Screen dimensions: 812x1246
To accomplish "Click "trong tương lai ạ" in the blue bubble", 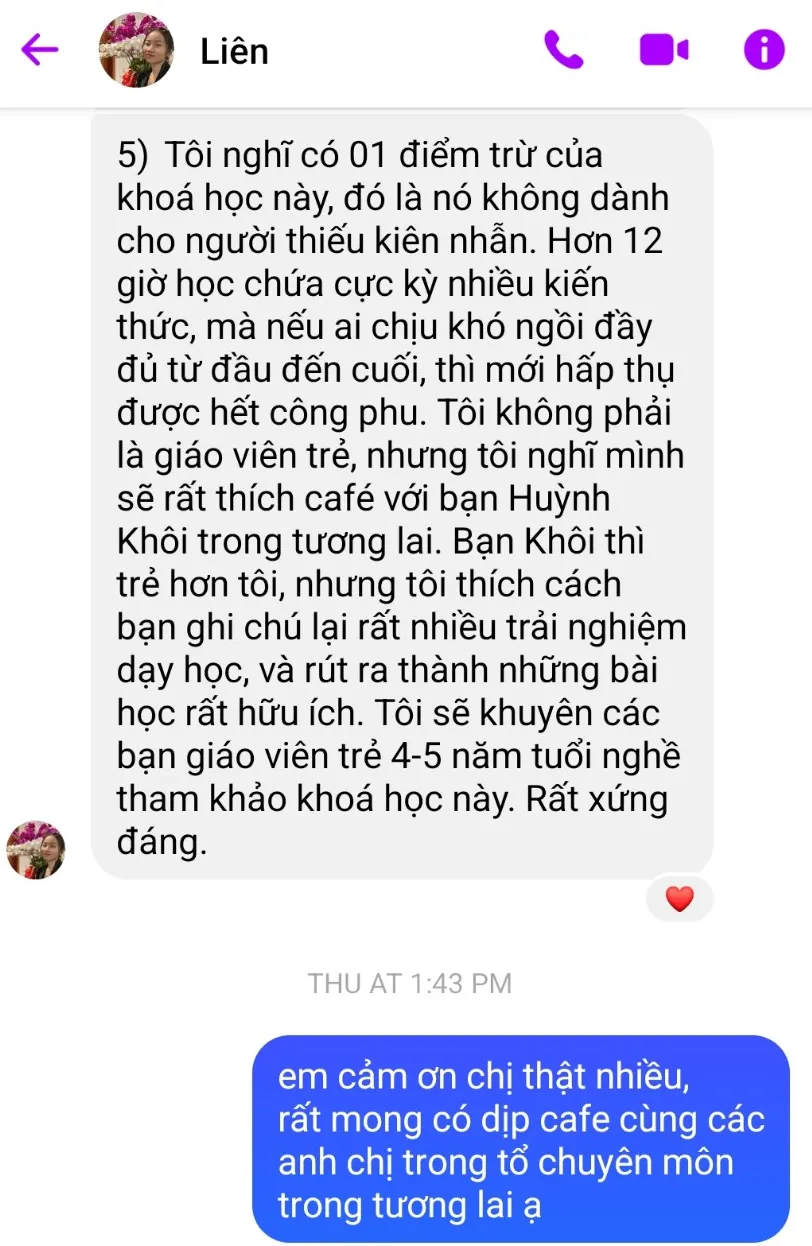I will click(410, 1205).
